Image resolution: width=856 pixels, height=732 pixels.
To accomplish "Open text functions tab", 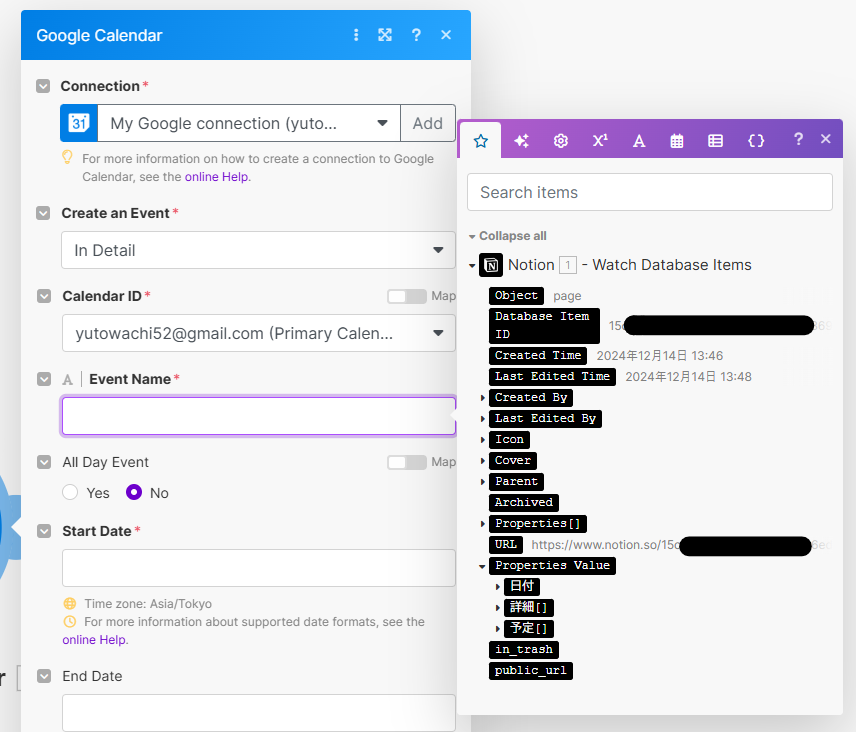I will (639, 141).
